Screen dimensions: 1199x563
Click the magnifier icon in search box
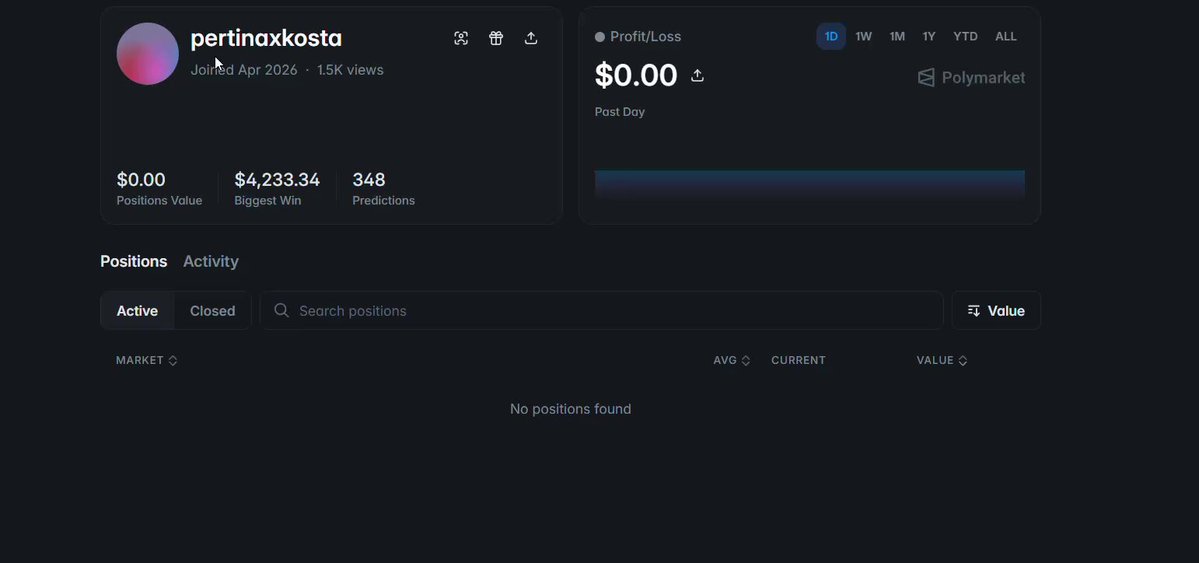point(281,311)
